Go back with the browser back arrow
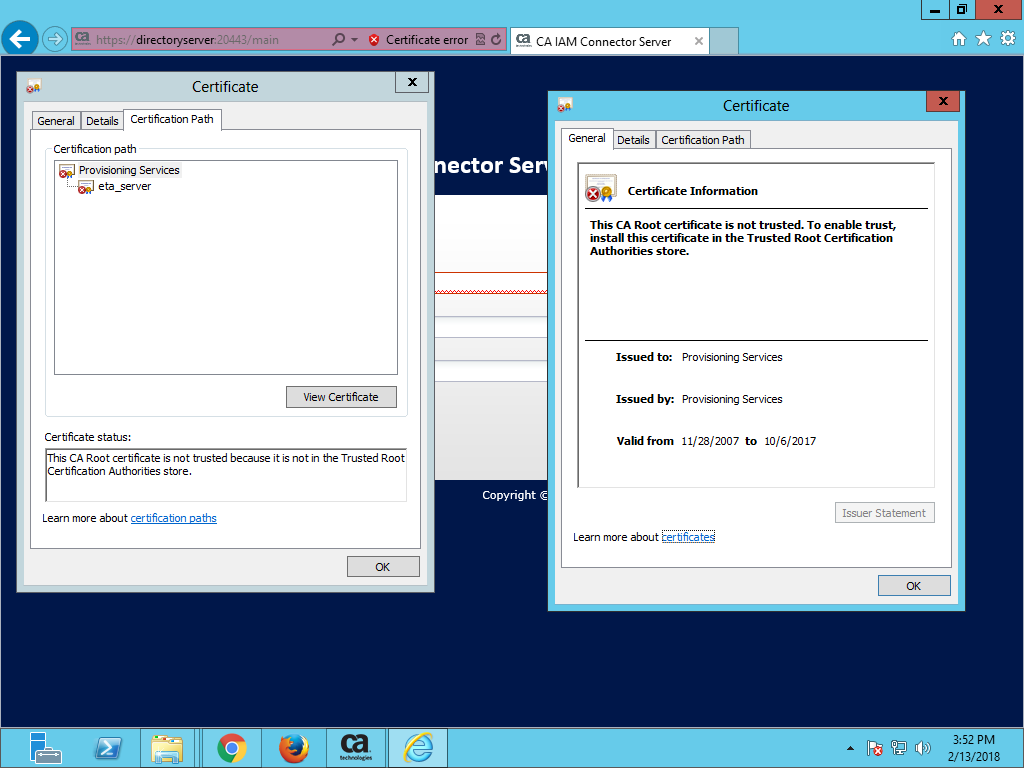The height and width of the screenshot is (768, 1024). point(20,39)
